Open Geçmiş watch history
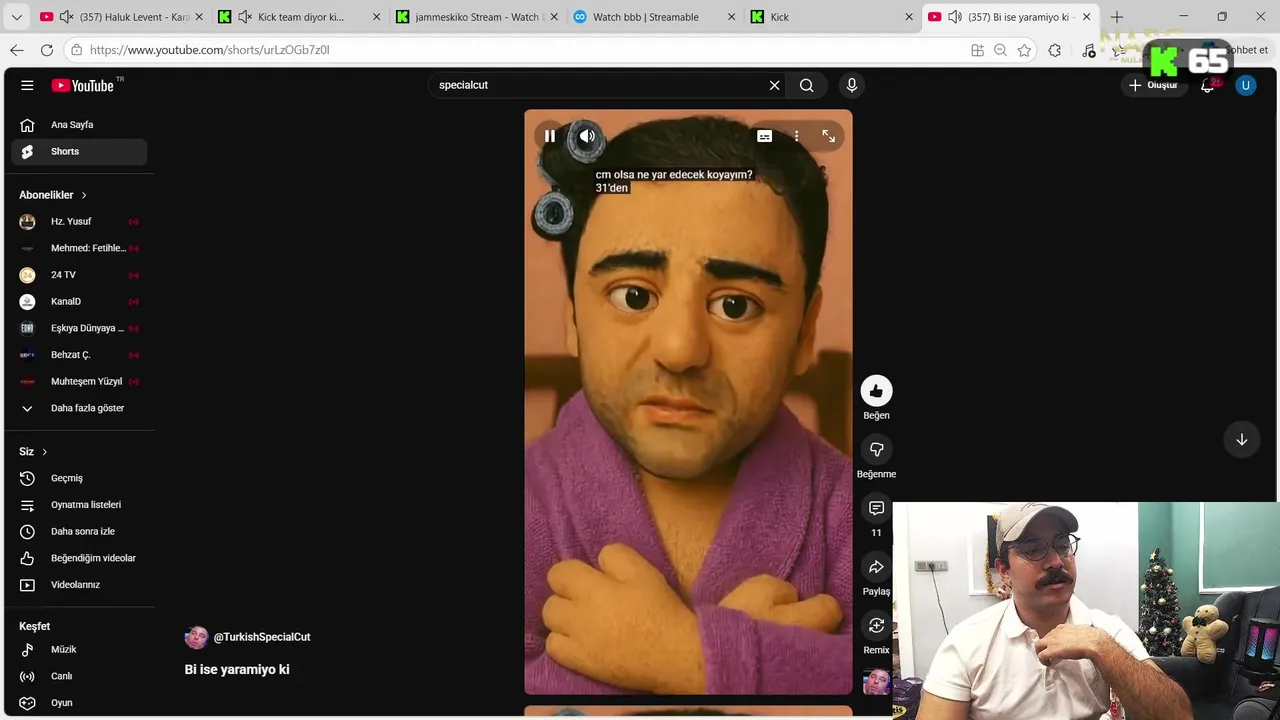 point(79,478)
